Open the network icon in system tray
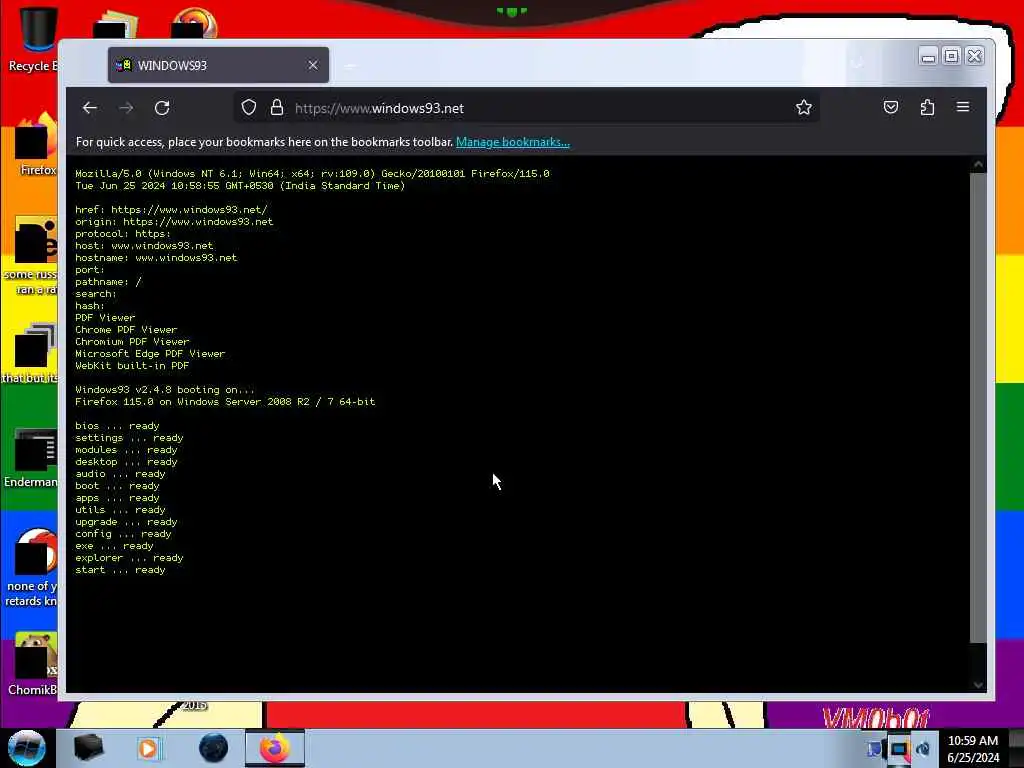 (899, 749)
